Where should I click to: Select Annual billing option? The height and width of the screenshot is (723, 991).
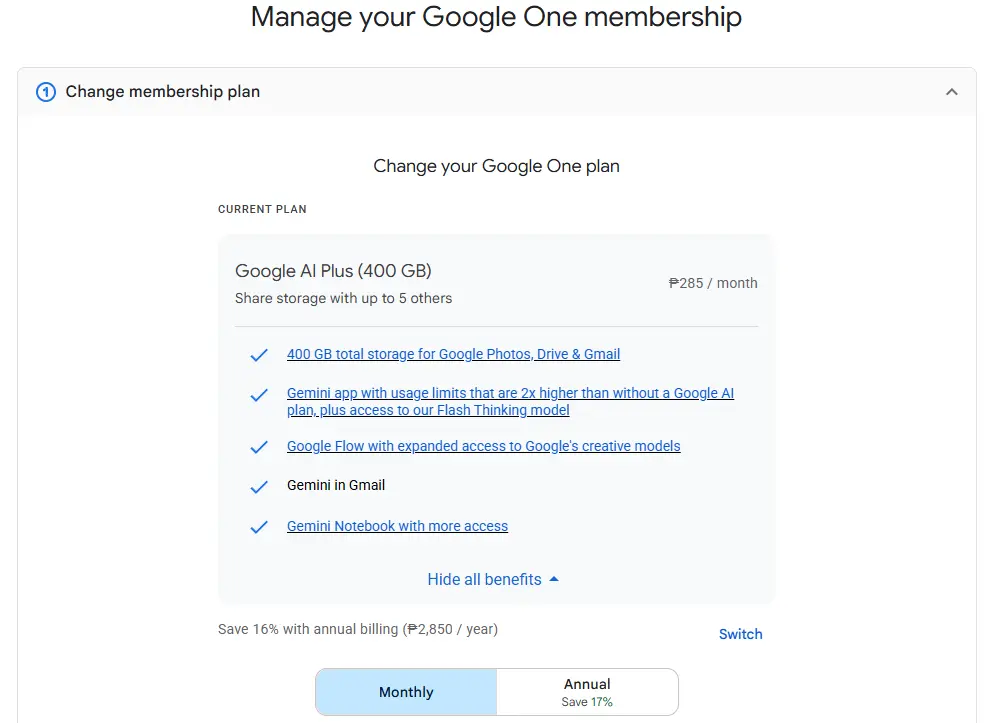pos(587,692)
